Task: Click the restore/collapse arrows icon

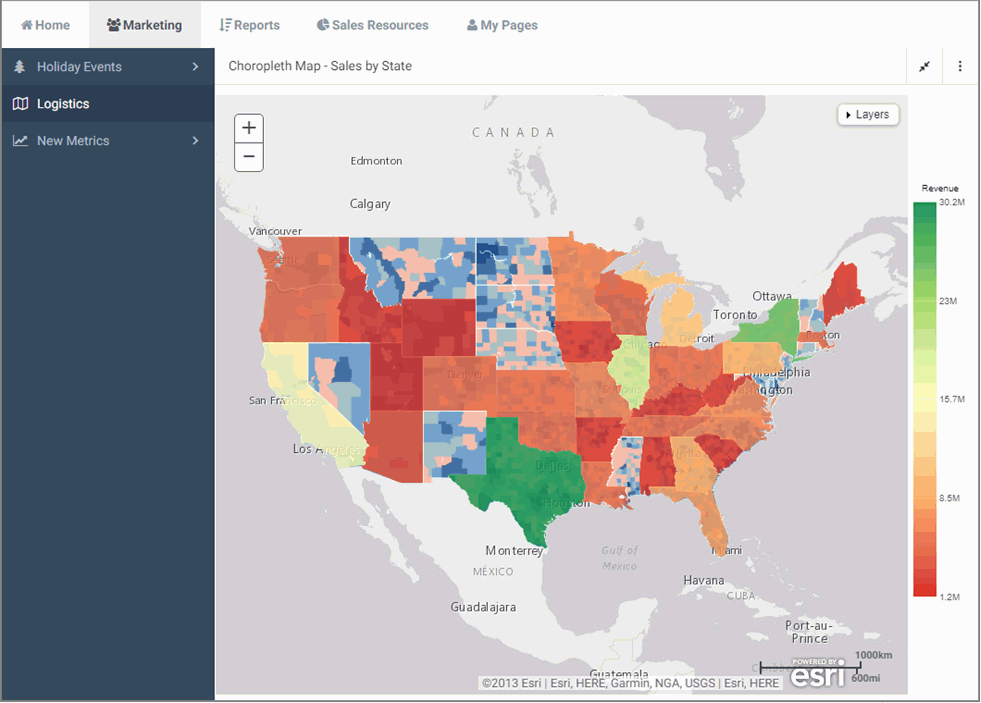Action: coord(925,66)
